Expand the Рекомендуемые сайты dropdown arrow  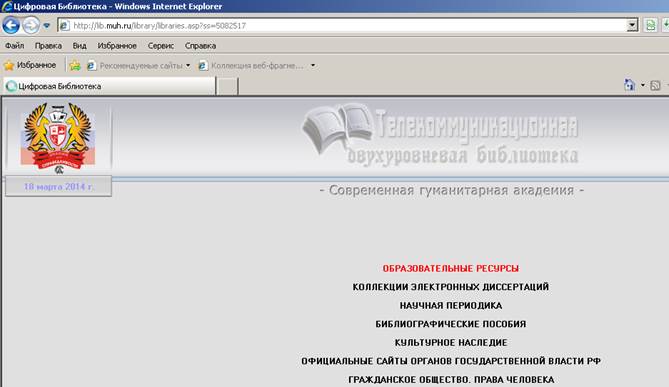point(188,65)
